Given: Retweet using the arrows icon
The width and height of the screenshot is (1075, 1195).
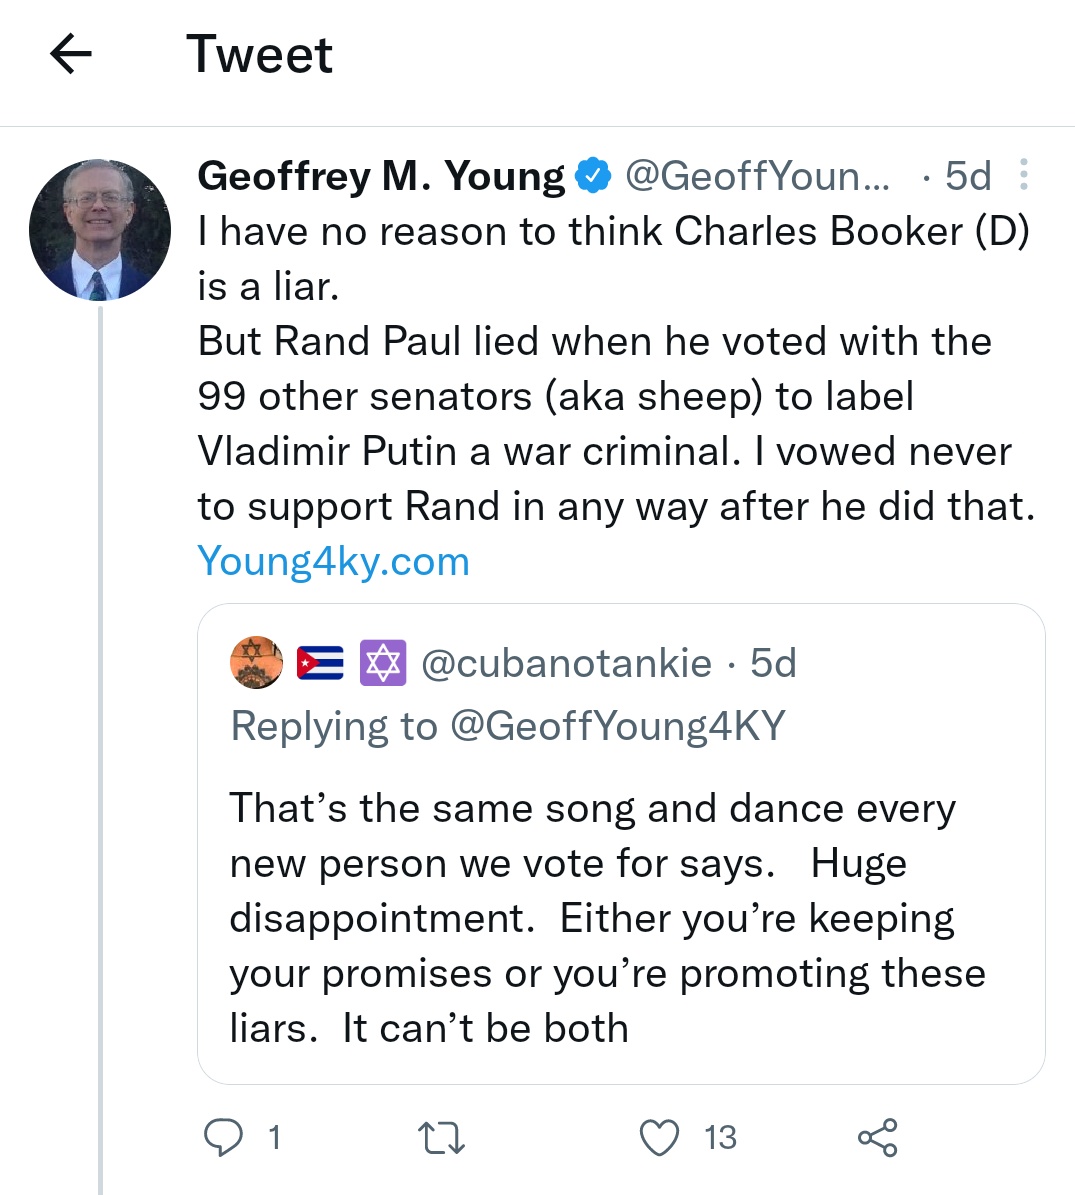Looking at the screenshot, I should coord(442,1138).
